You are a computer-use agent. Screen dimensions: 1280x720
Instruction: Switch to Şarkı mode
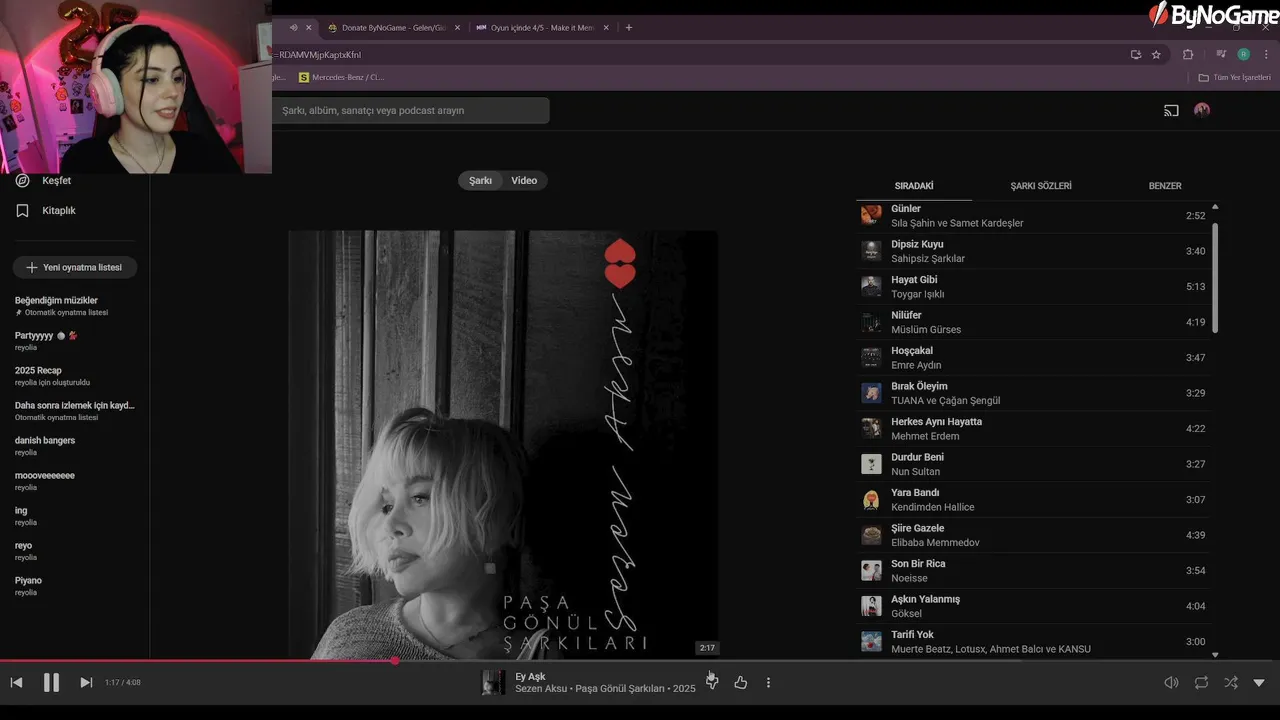(x=481, y=180)
